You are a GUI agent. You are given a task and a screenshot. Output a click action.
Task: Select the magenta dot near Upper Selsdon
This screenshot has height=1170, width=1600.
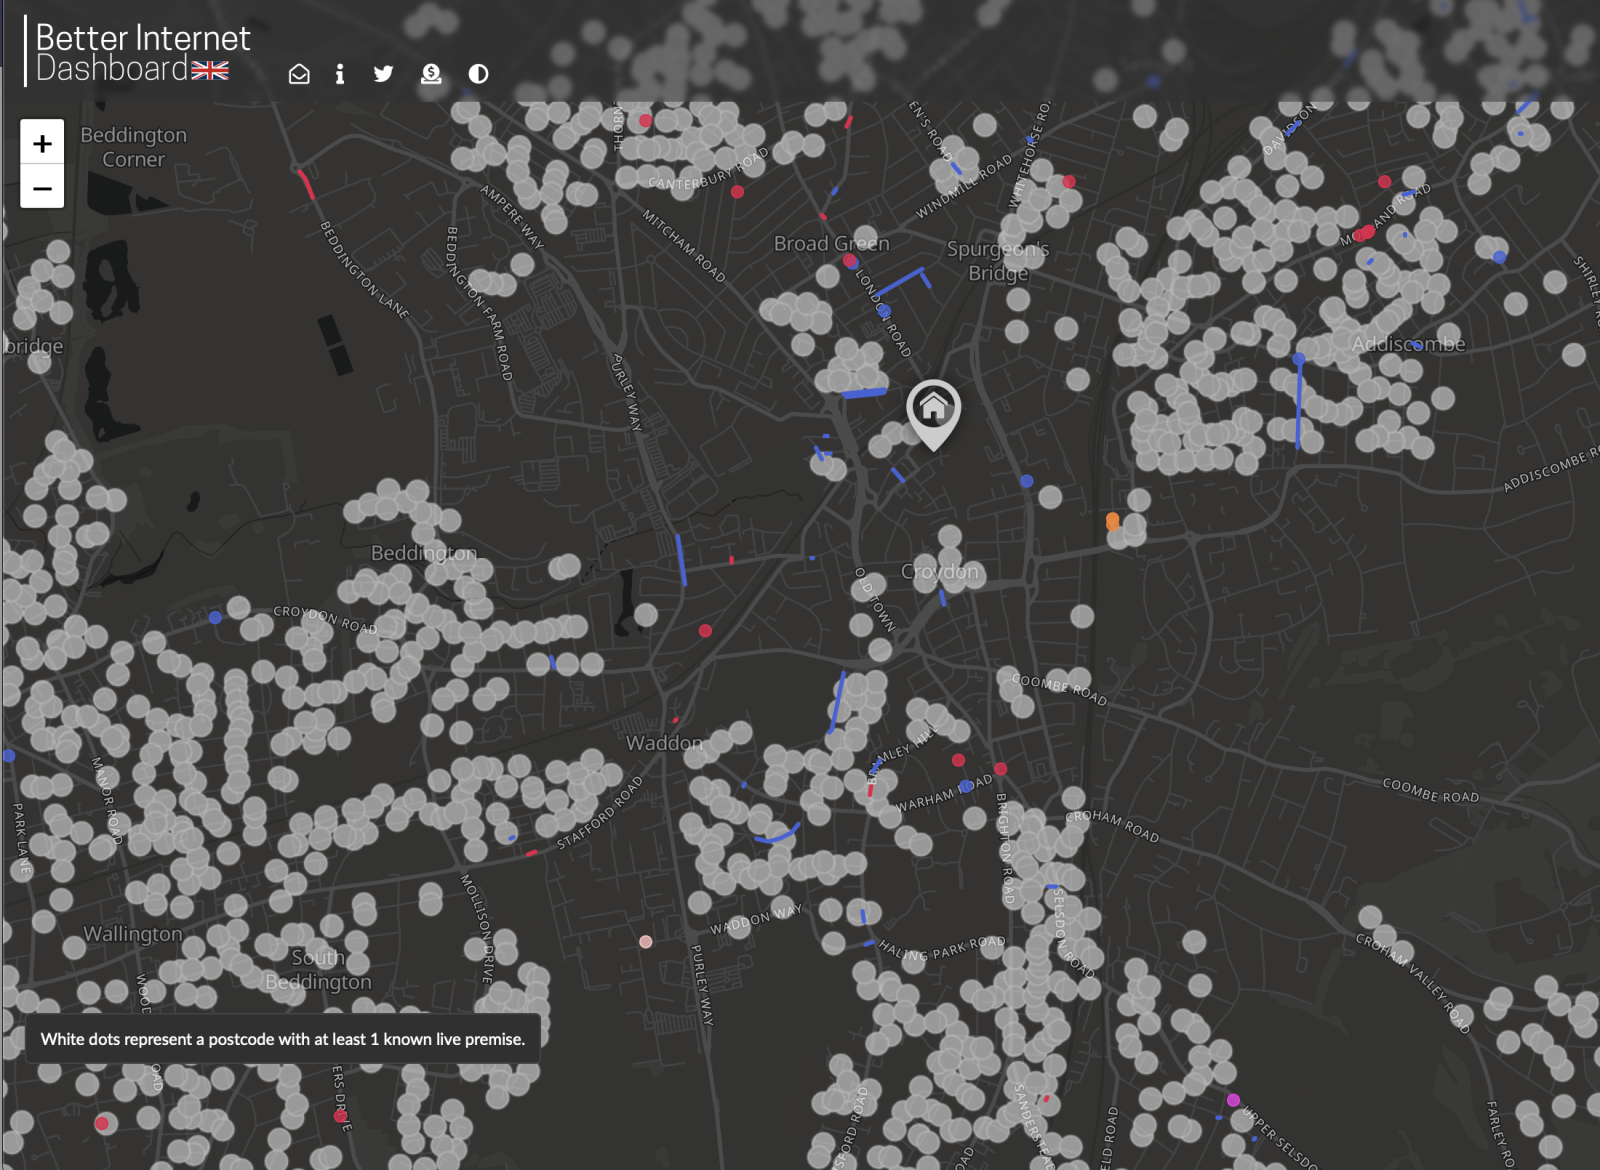click(1233, 1100)
